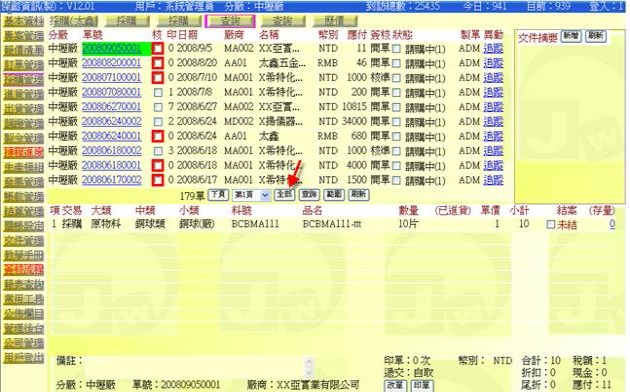This screenshot has height=392, width=630.
Task: Click 刷新 in the 文件摘要 panel
Action: [x=595, y=36]
